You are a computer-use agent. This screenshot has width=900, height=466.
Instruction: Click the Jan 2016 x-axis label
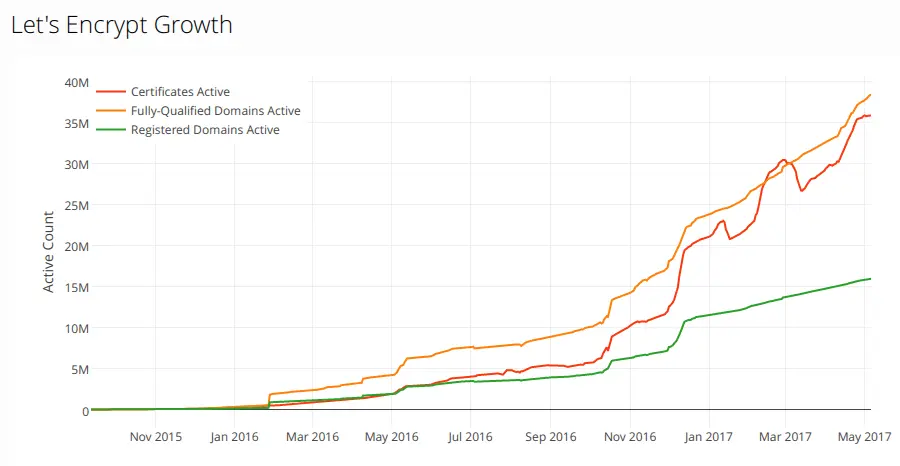click(x=234, y=437)
